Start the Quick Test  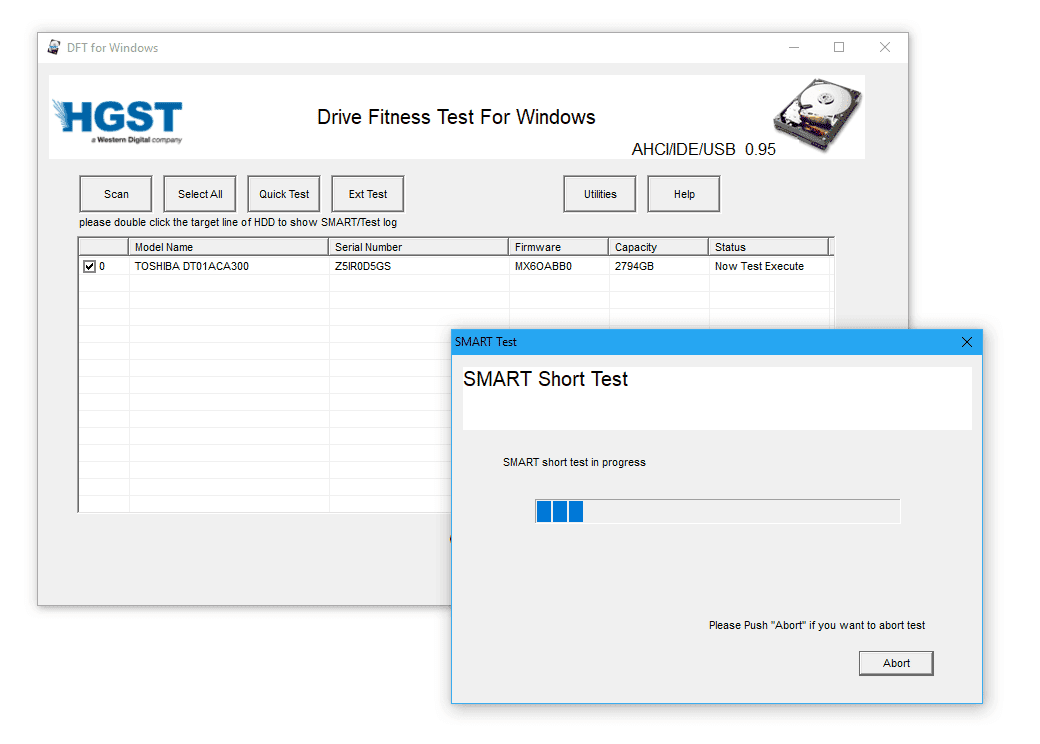(284, 194)
